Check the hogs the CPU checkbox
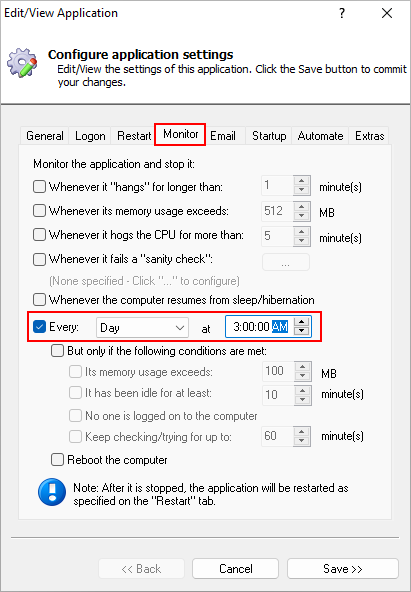Image resolution: width=411 pixels, height=592 pixels. click(39, 235)
